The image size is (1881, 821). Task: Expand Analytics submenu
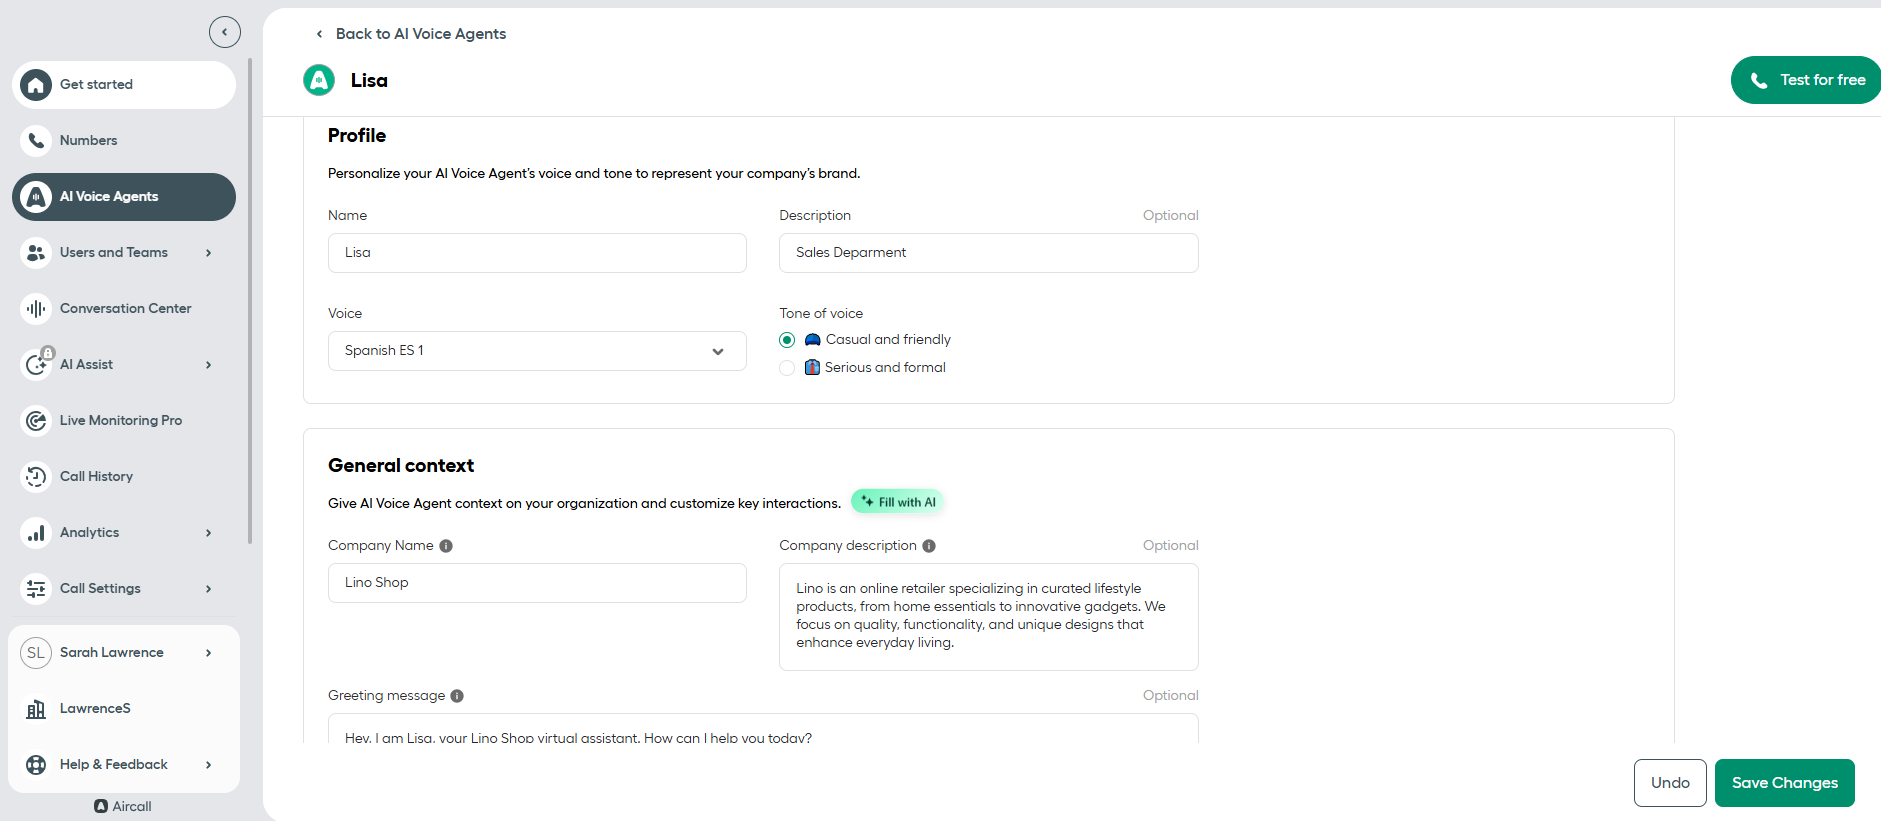tap(208, 533)
